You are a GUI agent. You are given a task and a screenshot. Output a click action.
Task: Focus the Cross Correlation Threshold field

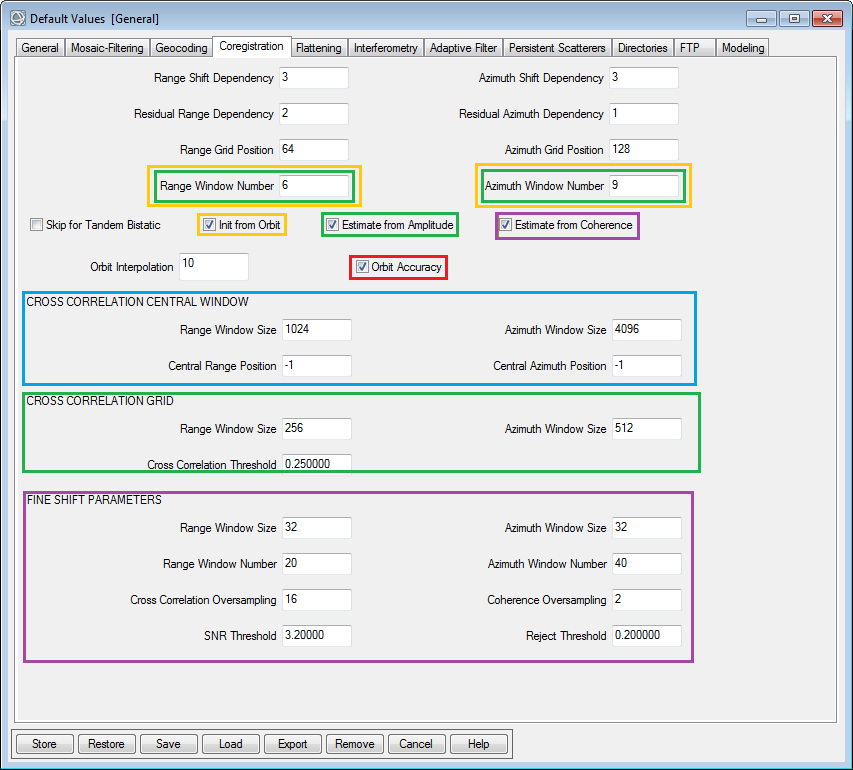point(316,464)
